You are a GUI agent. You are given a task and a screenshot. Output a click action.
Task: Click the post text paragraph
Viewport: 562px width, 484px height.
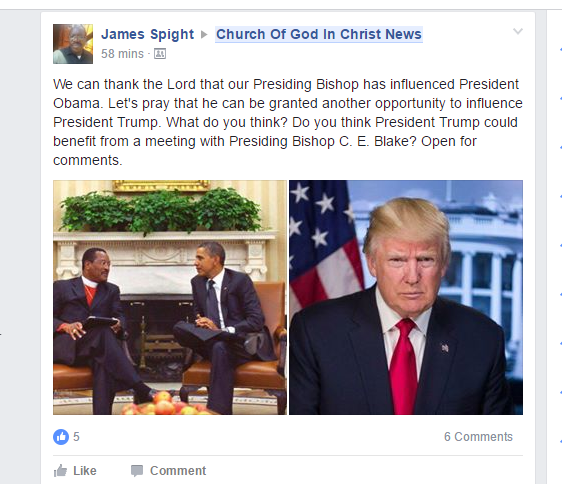[x=287, y=122]
